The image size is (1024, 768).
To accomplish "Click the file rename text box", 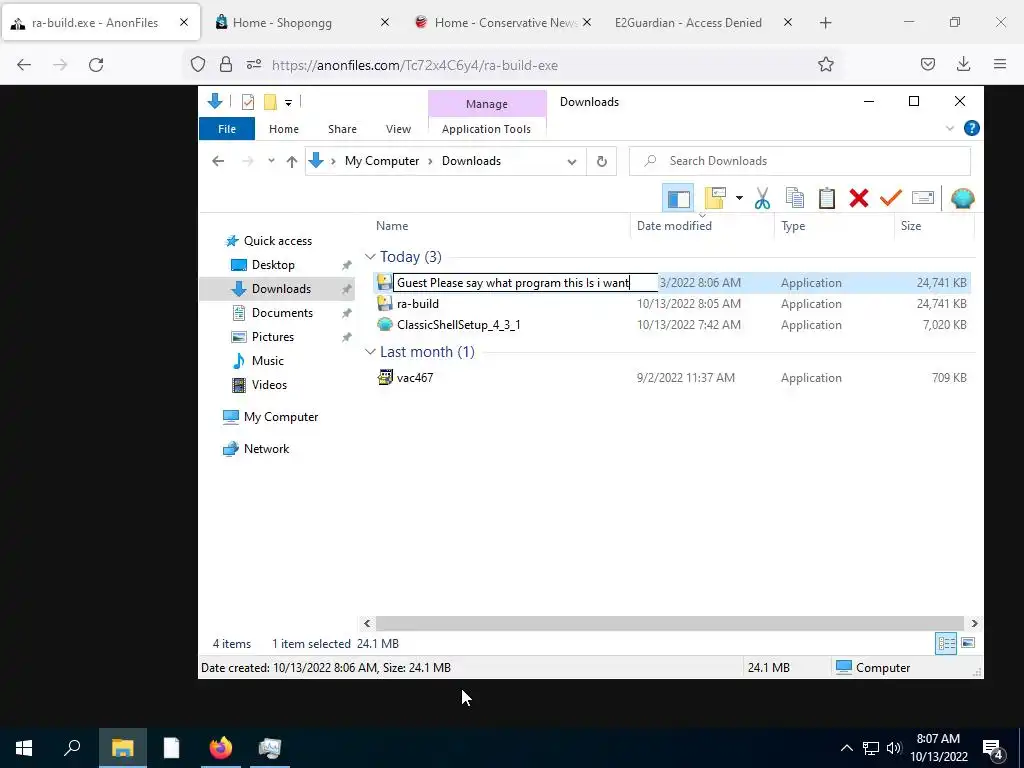I will pyautogui.click(x=525, y=283).
